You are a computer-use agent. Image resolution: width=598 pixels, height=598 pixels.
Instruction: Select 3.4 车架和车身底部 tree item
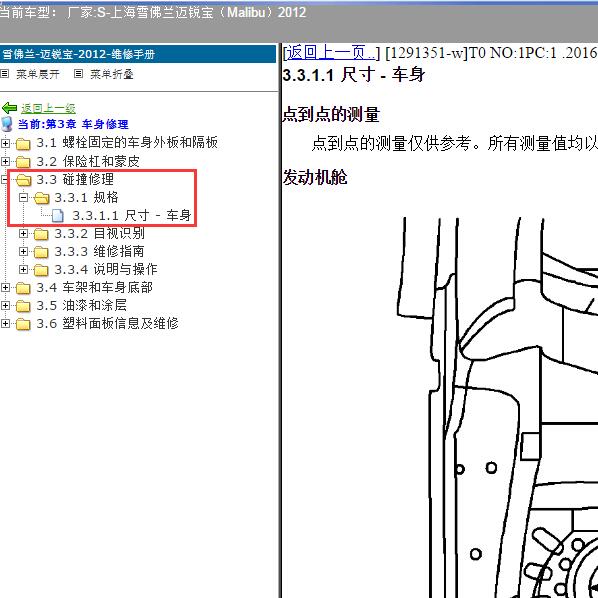[95, 287]
